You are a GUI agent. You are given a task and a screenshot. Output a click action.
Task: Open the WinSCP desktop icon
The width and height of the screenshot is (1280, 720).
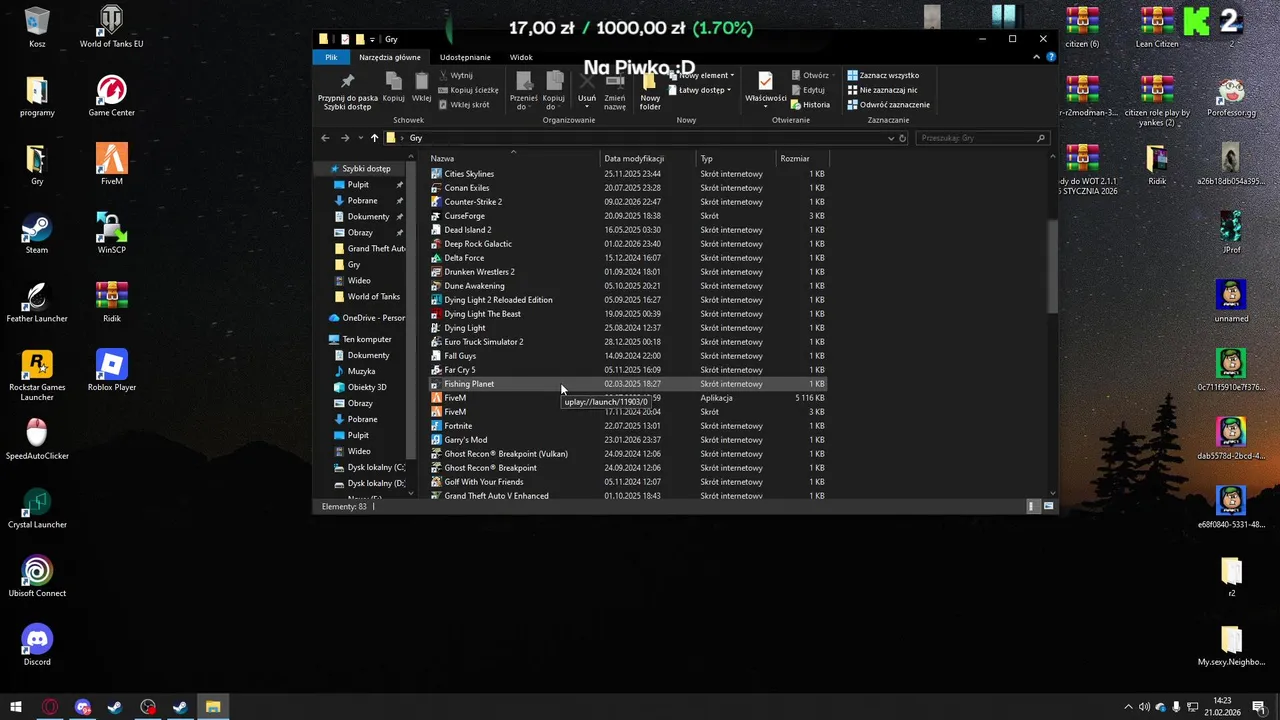111,233
